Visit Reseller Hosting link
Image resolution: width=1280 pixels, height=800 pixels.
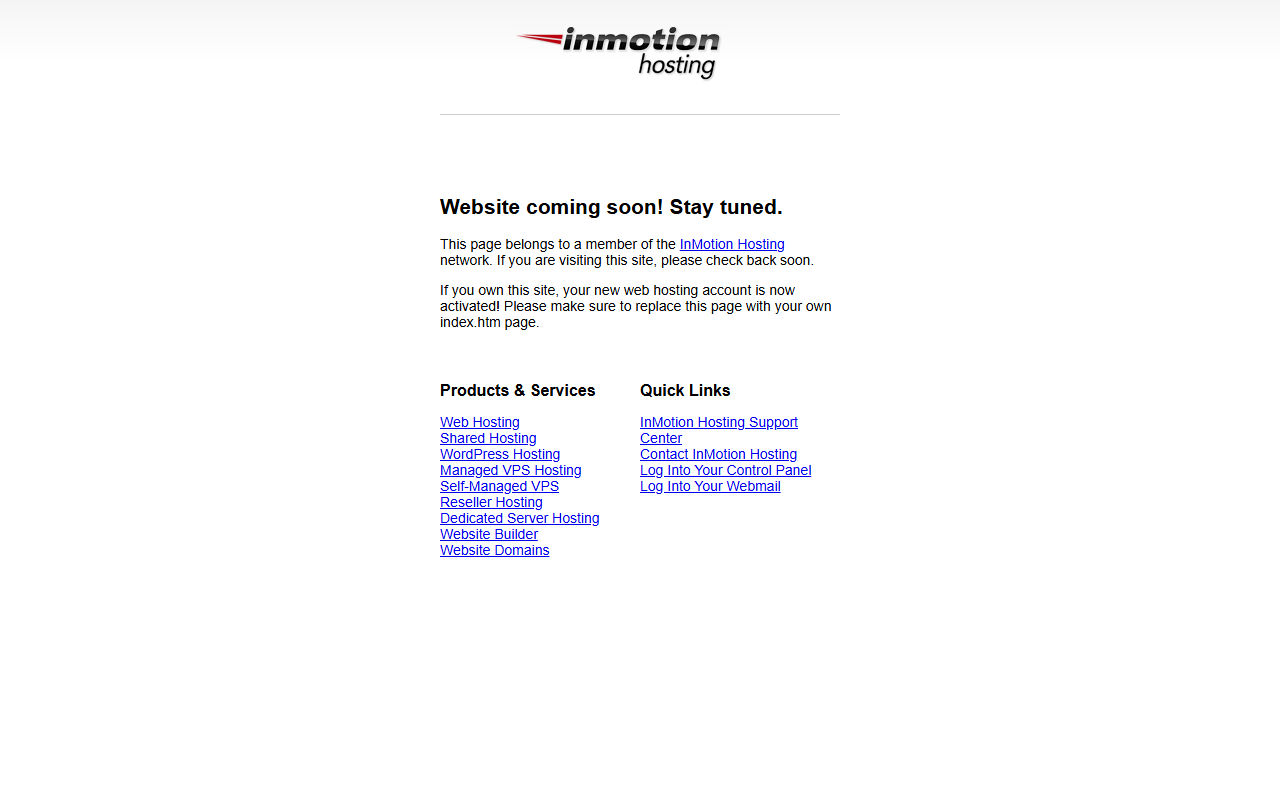click(x=491, y=502)
